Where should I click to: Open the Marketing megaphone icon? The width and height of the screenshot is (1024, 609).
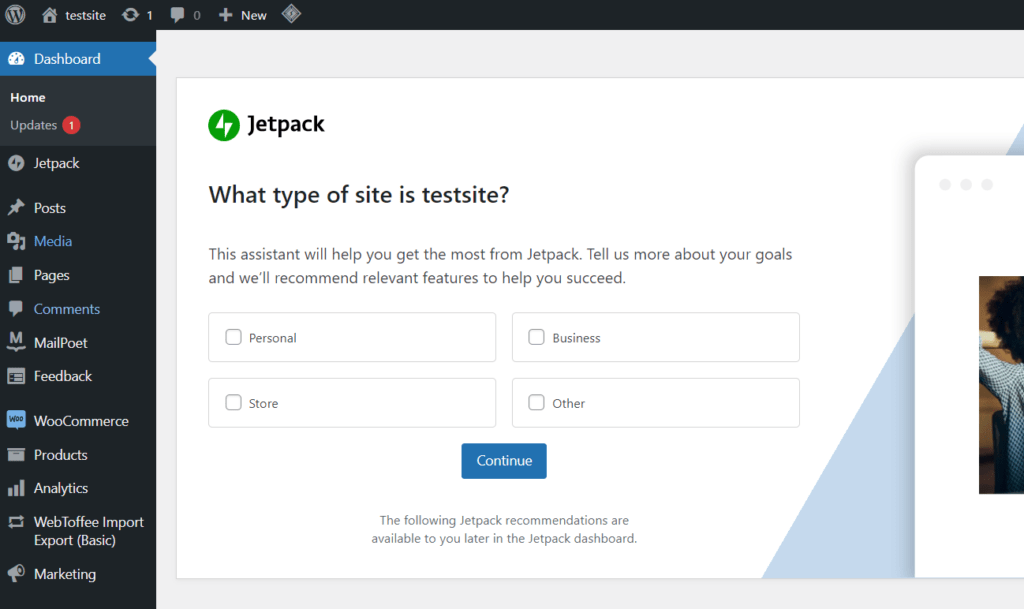click(16, 574)
